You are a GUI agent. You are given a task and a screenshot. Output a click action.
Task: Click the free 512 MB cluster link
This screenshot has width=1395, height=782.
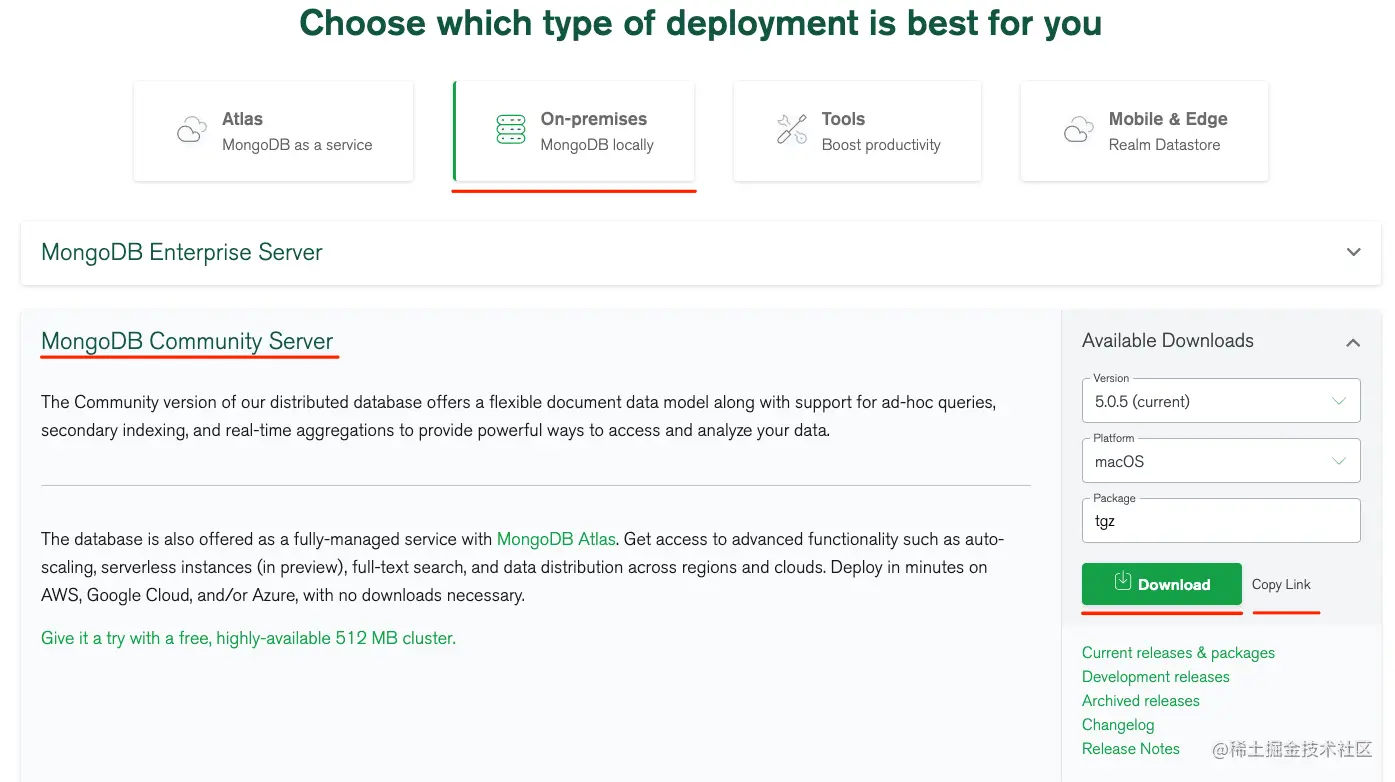(248, 638)
